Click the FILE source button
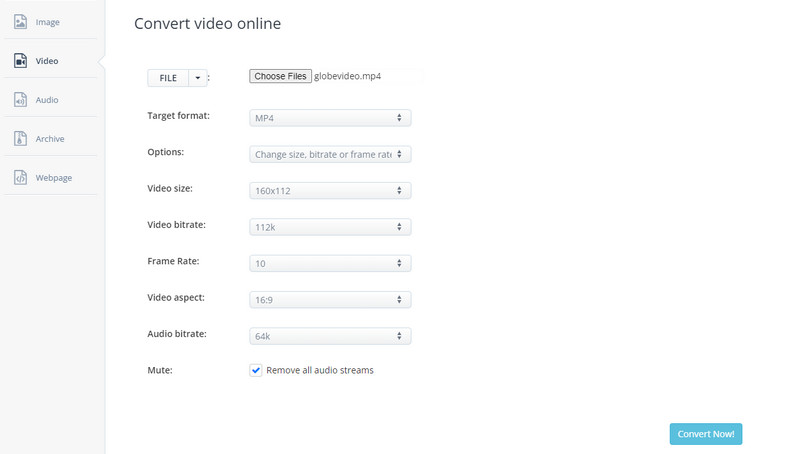This screenshot has height=454, width=800. (x=168, y=78)
